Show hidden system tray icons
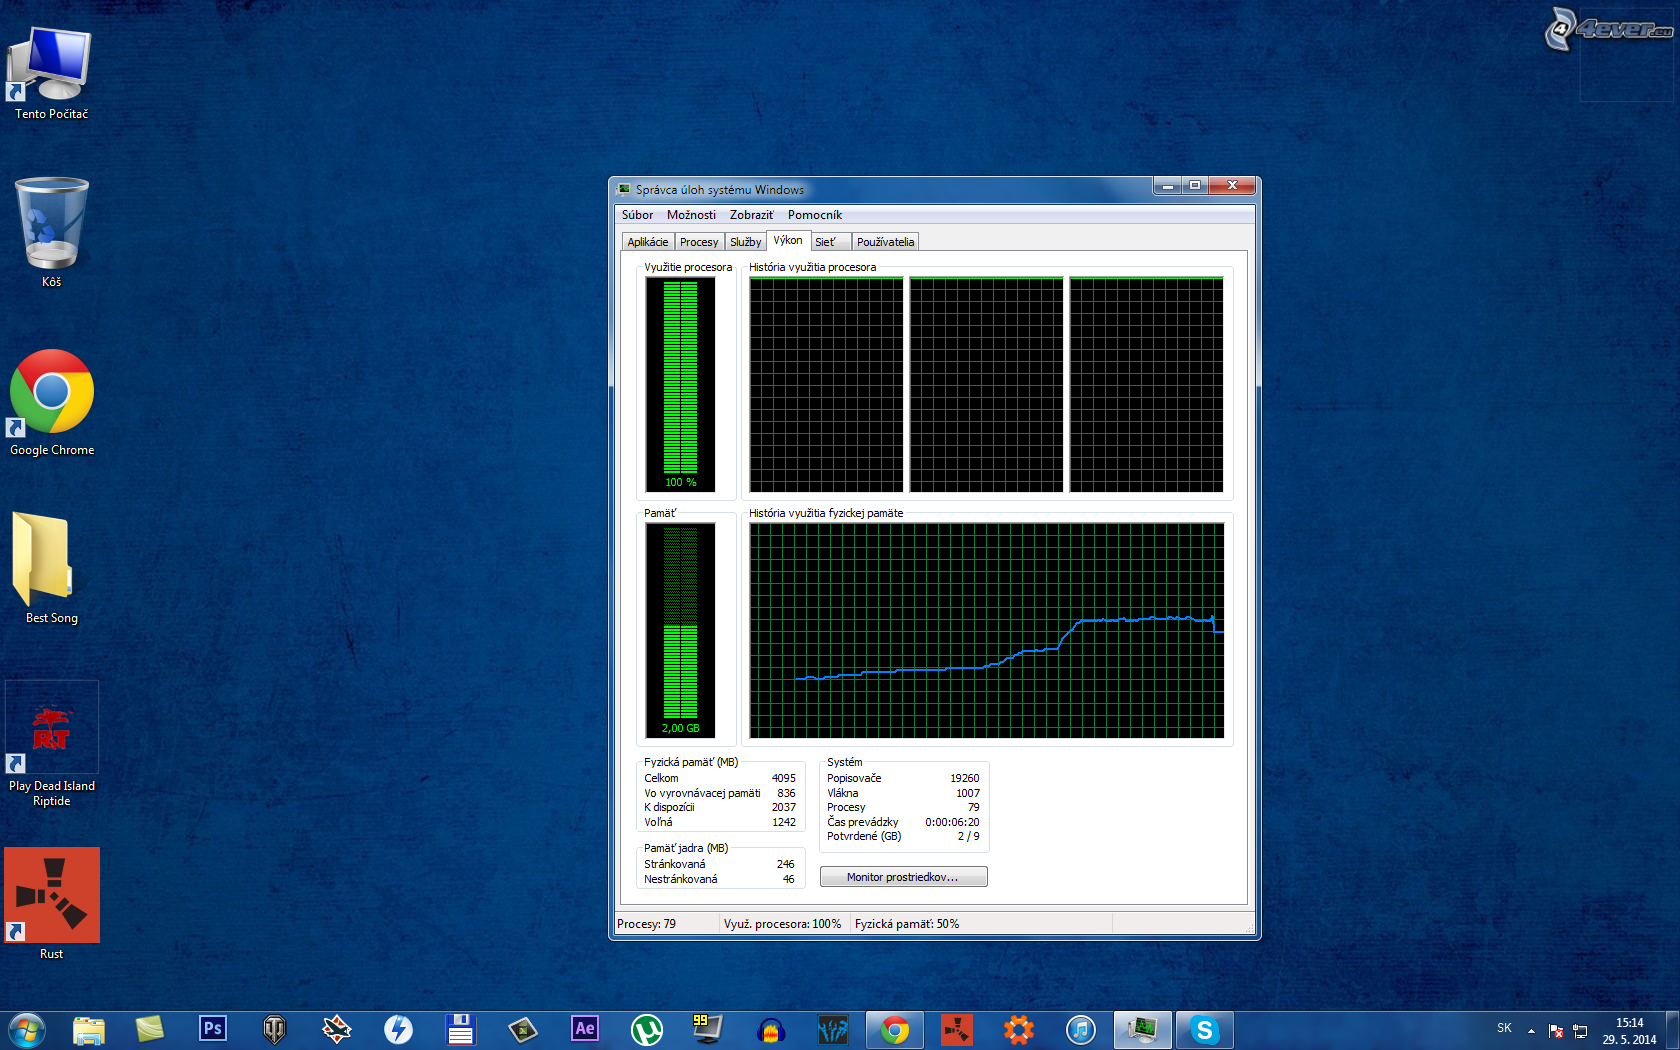The width and height of the screenshot is (1680, 1050). pos(1531,1030)
